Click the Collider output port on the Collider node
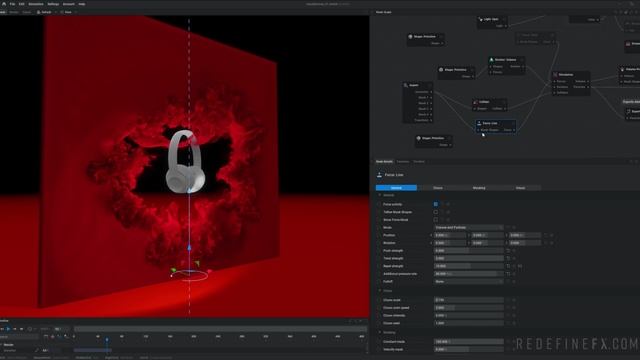This screenshot has width=640, height=360. [505, 109]
